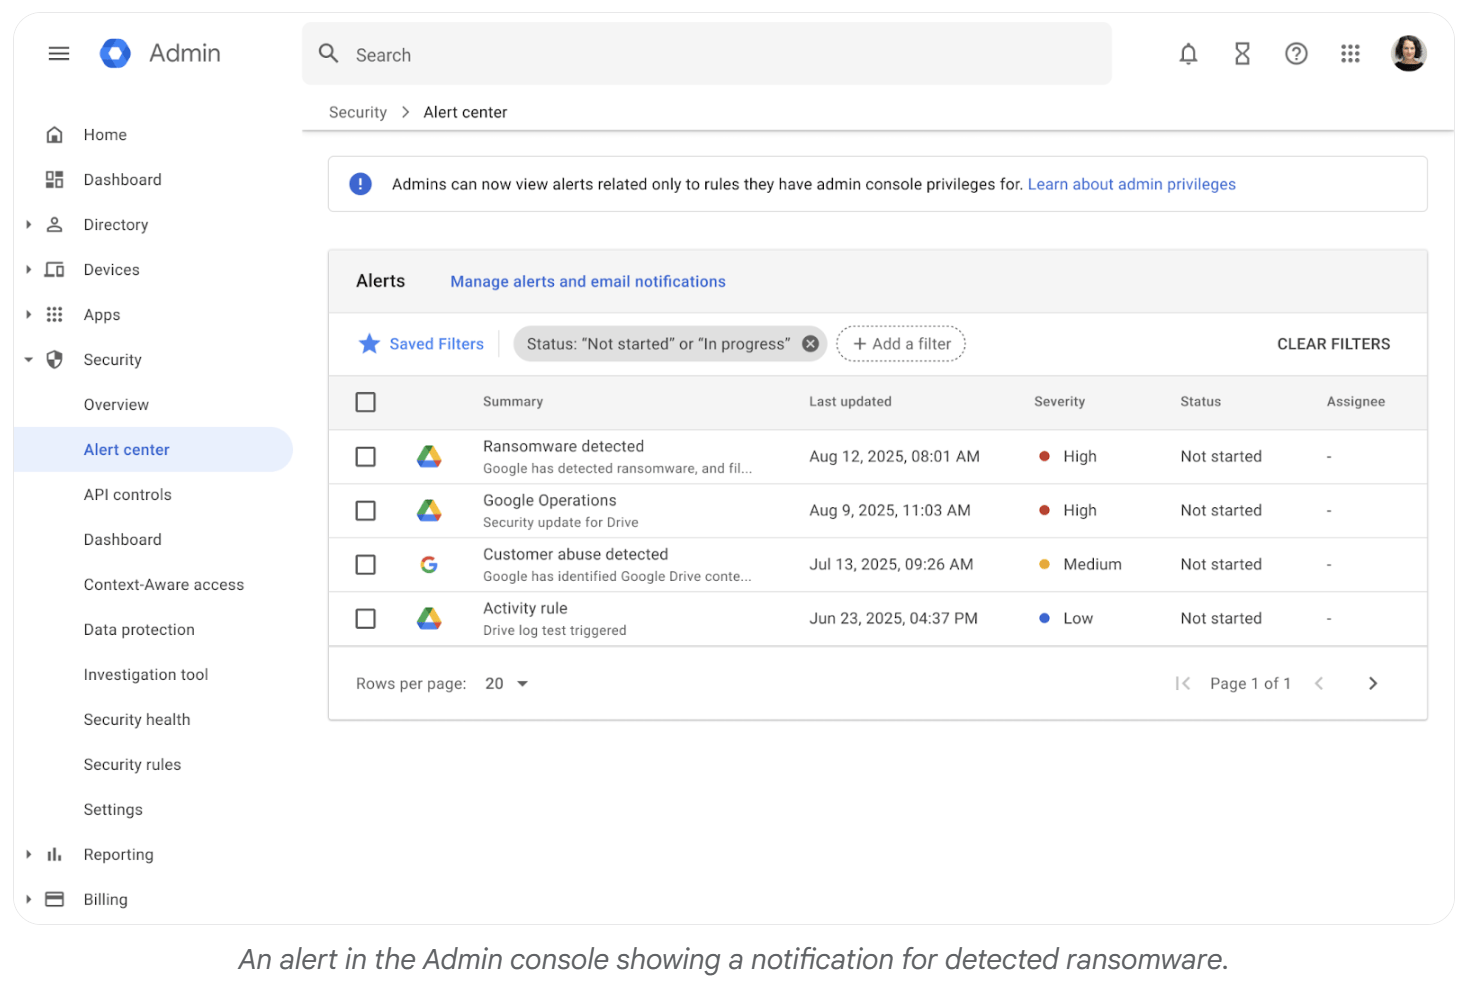This screenshot has width=1470, height=991.
Task: Click the user profile avatar
Action: click(1408, 54)
